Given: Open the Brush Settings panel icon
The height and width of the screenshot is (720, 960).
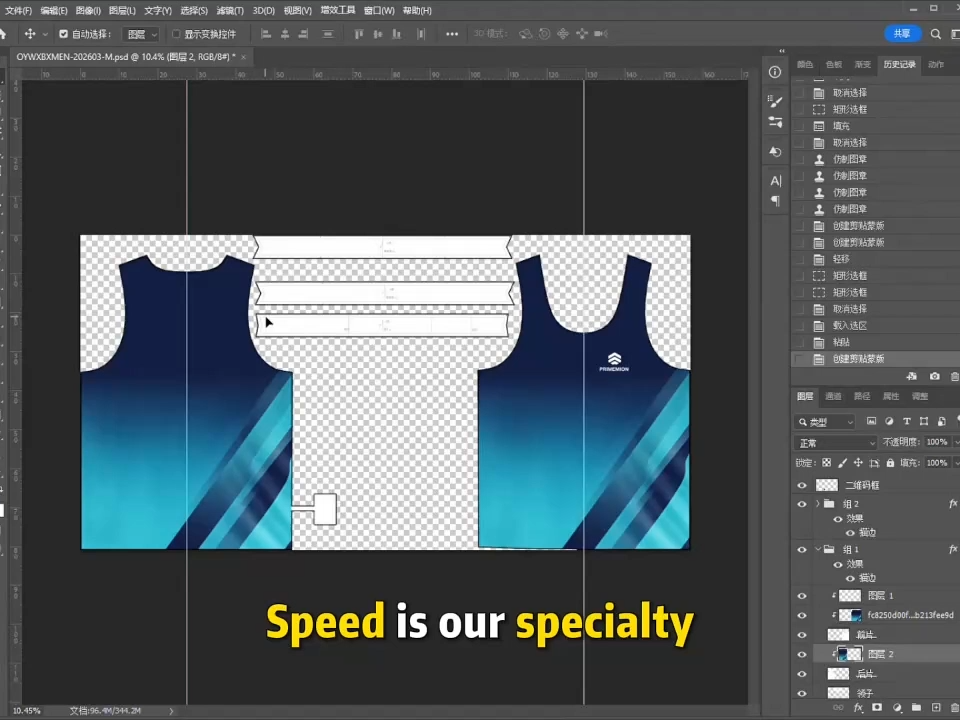Looking at the screenshot, I should (775, 101).
